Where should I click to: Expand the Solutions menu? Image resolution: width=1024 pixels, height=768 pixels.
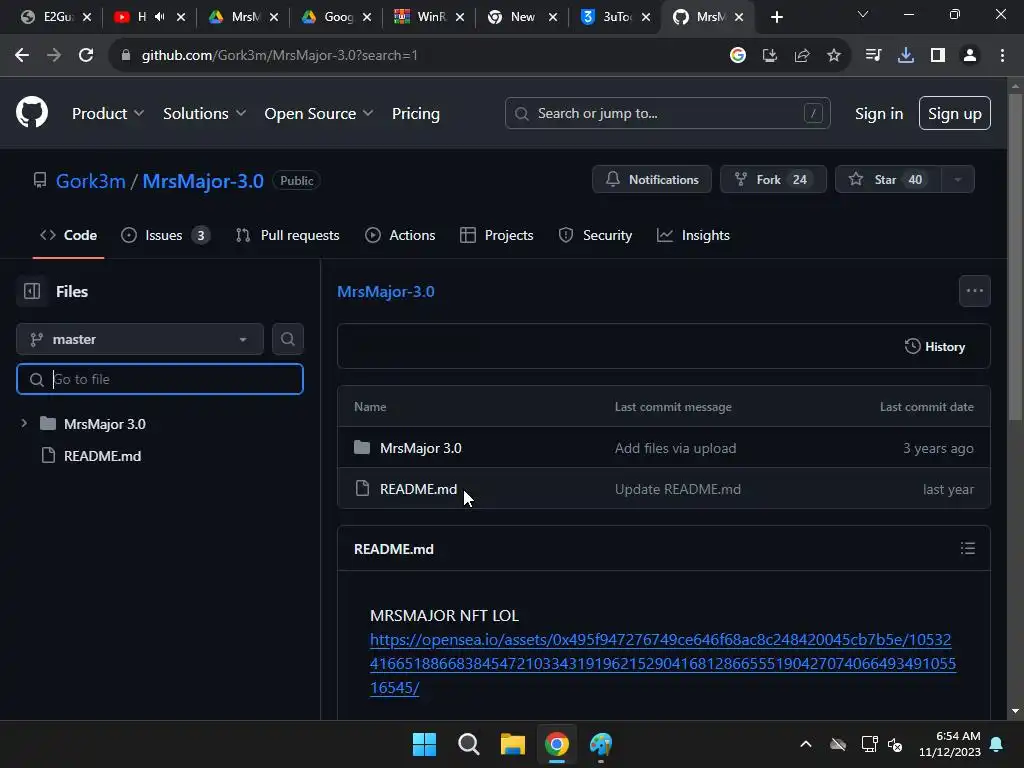204,114
